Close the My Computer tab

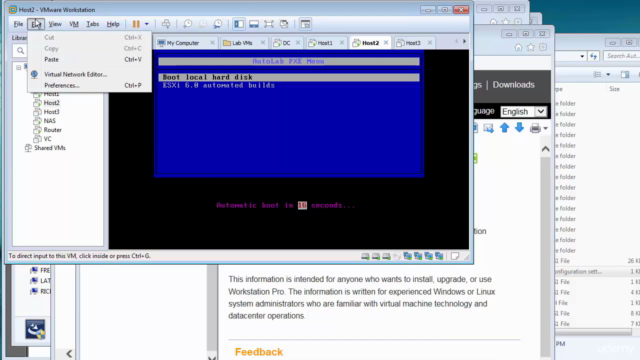[x=212, y=42]
